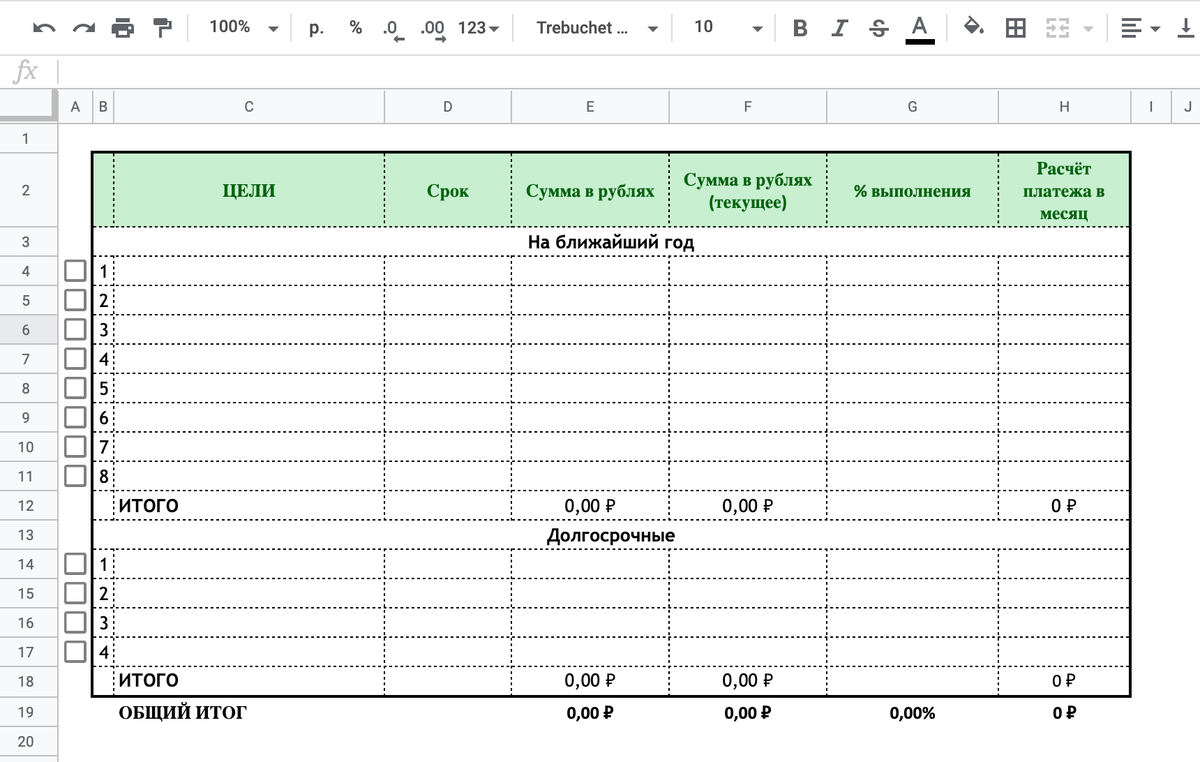
Task: Toggle italic formatting
Action: 839,28
